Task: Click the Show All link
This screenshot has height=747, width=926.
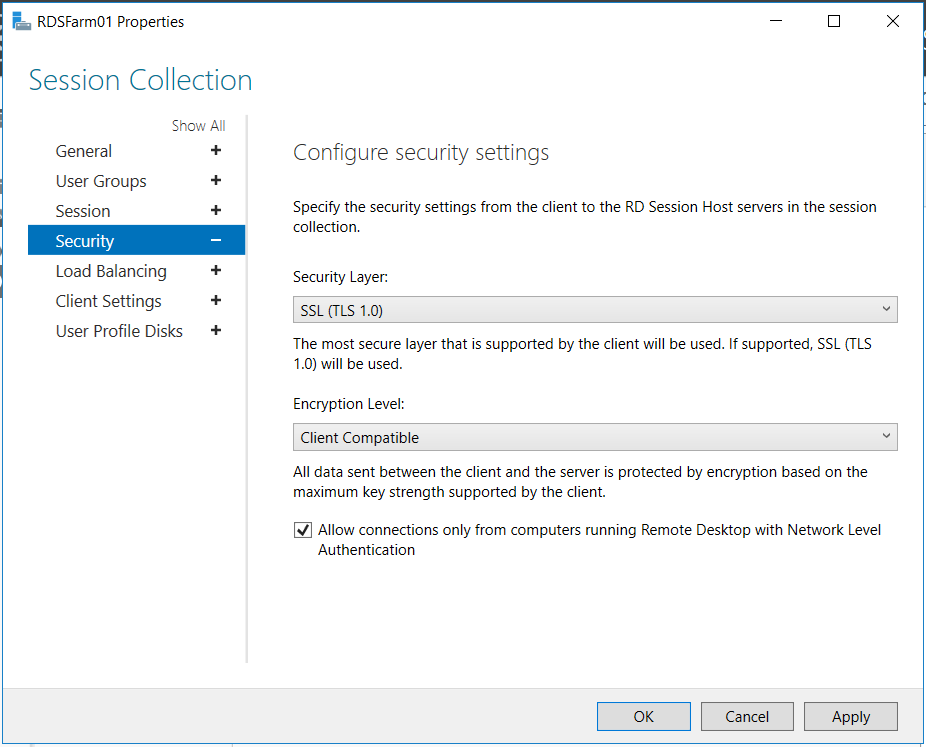Action: coord(198,126)
